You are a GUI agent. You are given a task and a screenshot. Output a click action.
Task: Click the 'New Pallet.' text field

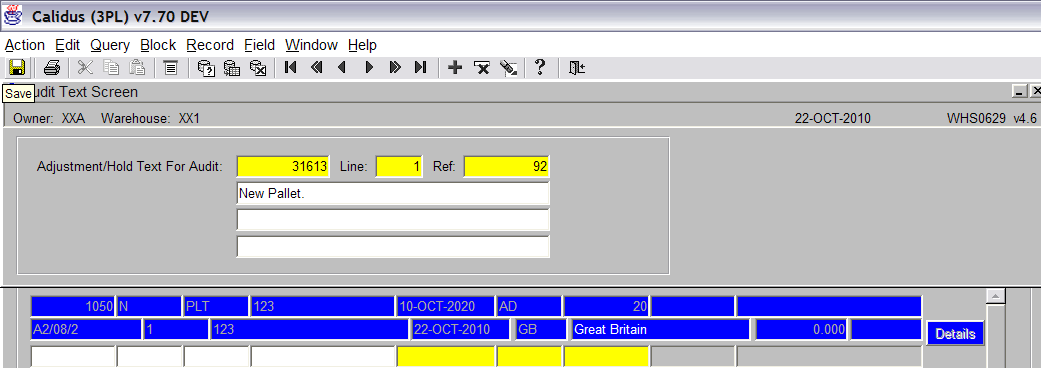click(x=393, y=193)
